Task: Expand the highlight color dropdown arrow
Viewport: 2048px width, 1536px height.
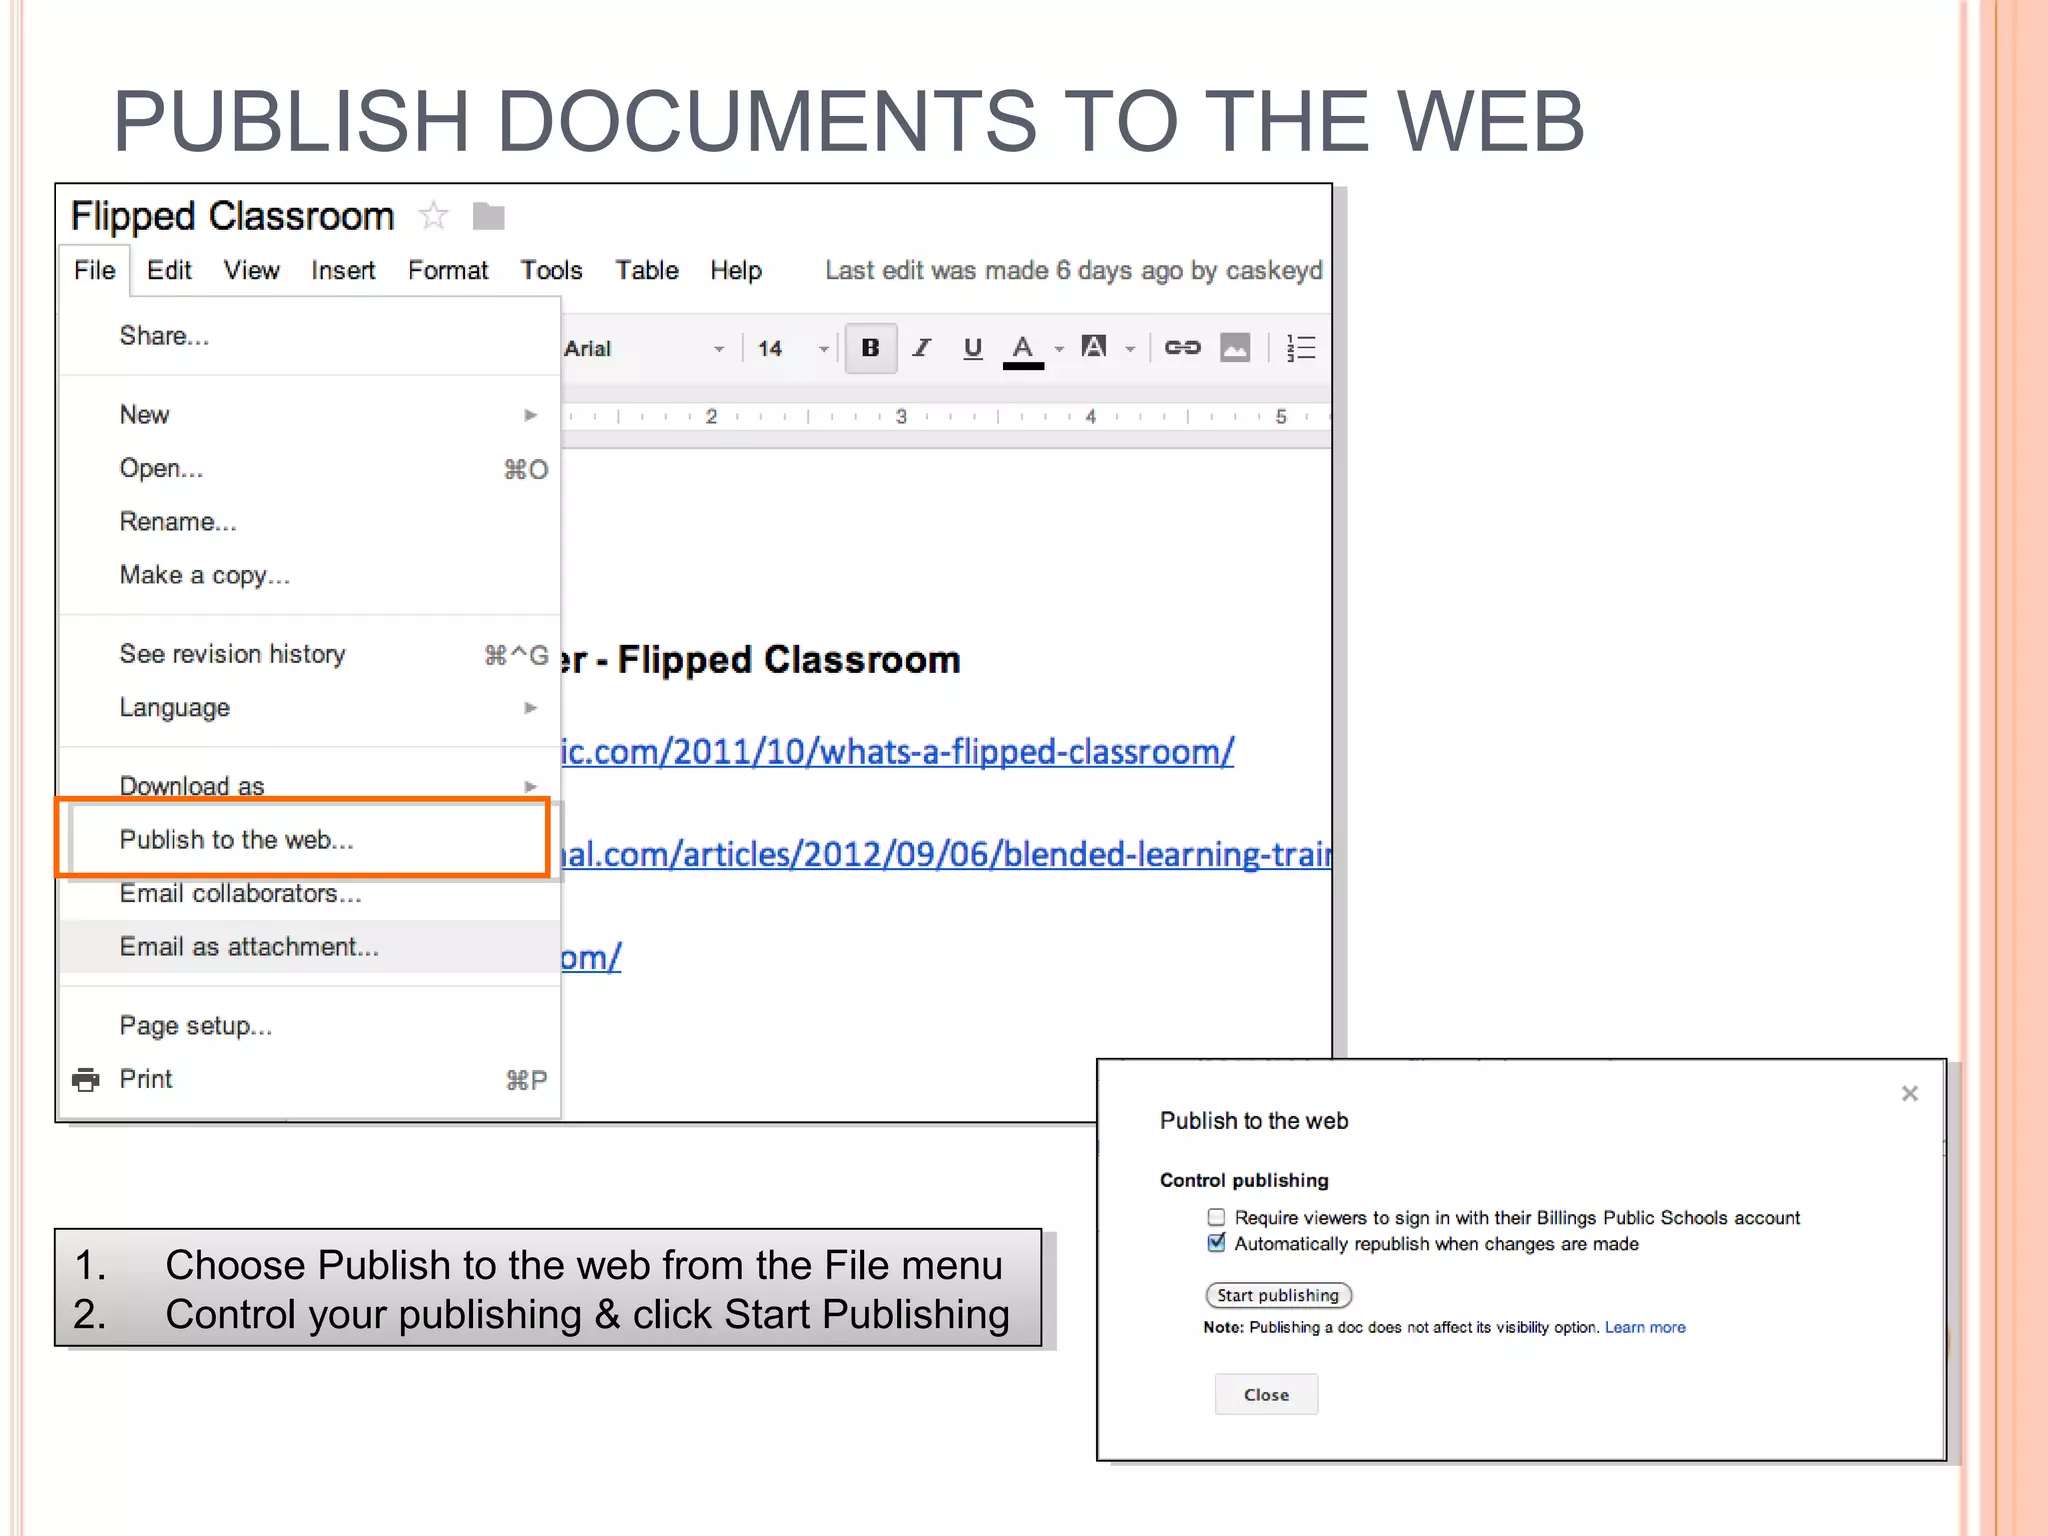Action: (1130, 349)
